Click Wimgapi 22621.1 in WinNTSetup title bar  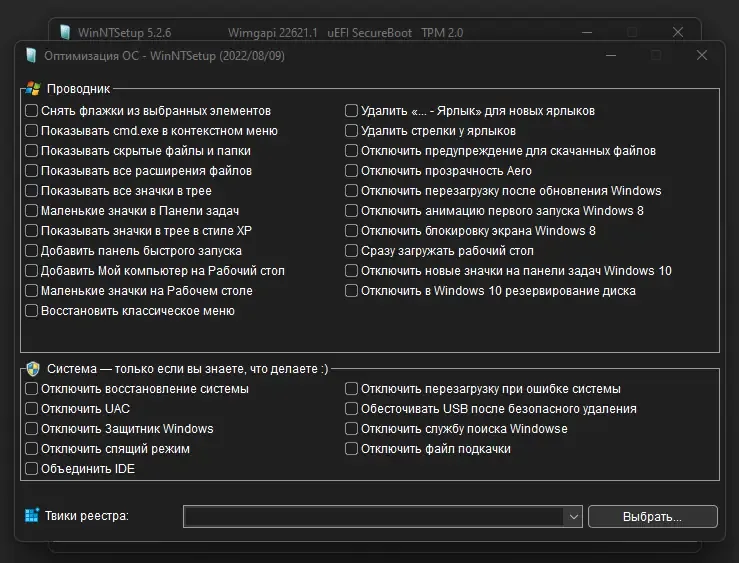[273, 33]
